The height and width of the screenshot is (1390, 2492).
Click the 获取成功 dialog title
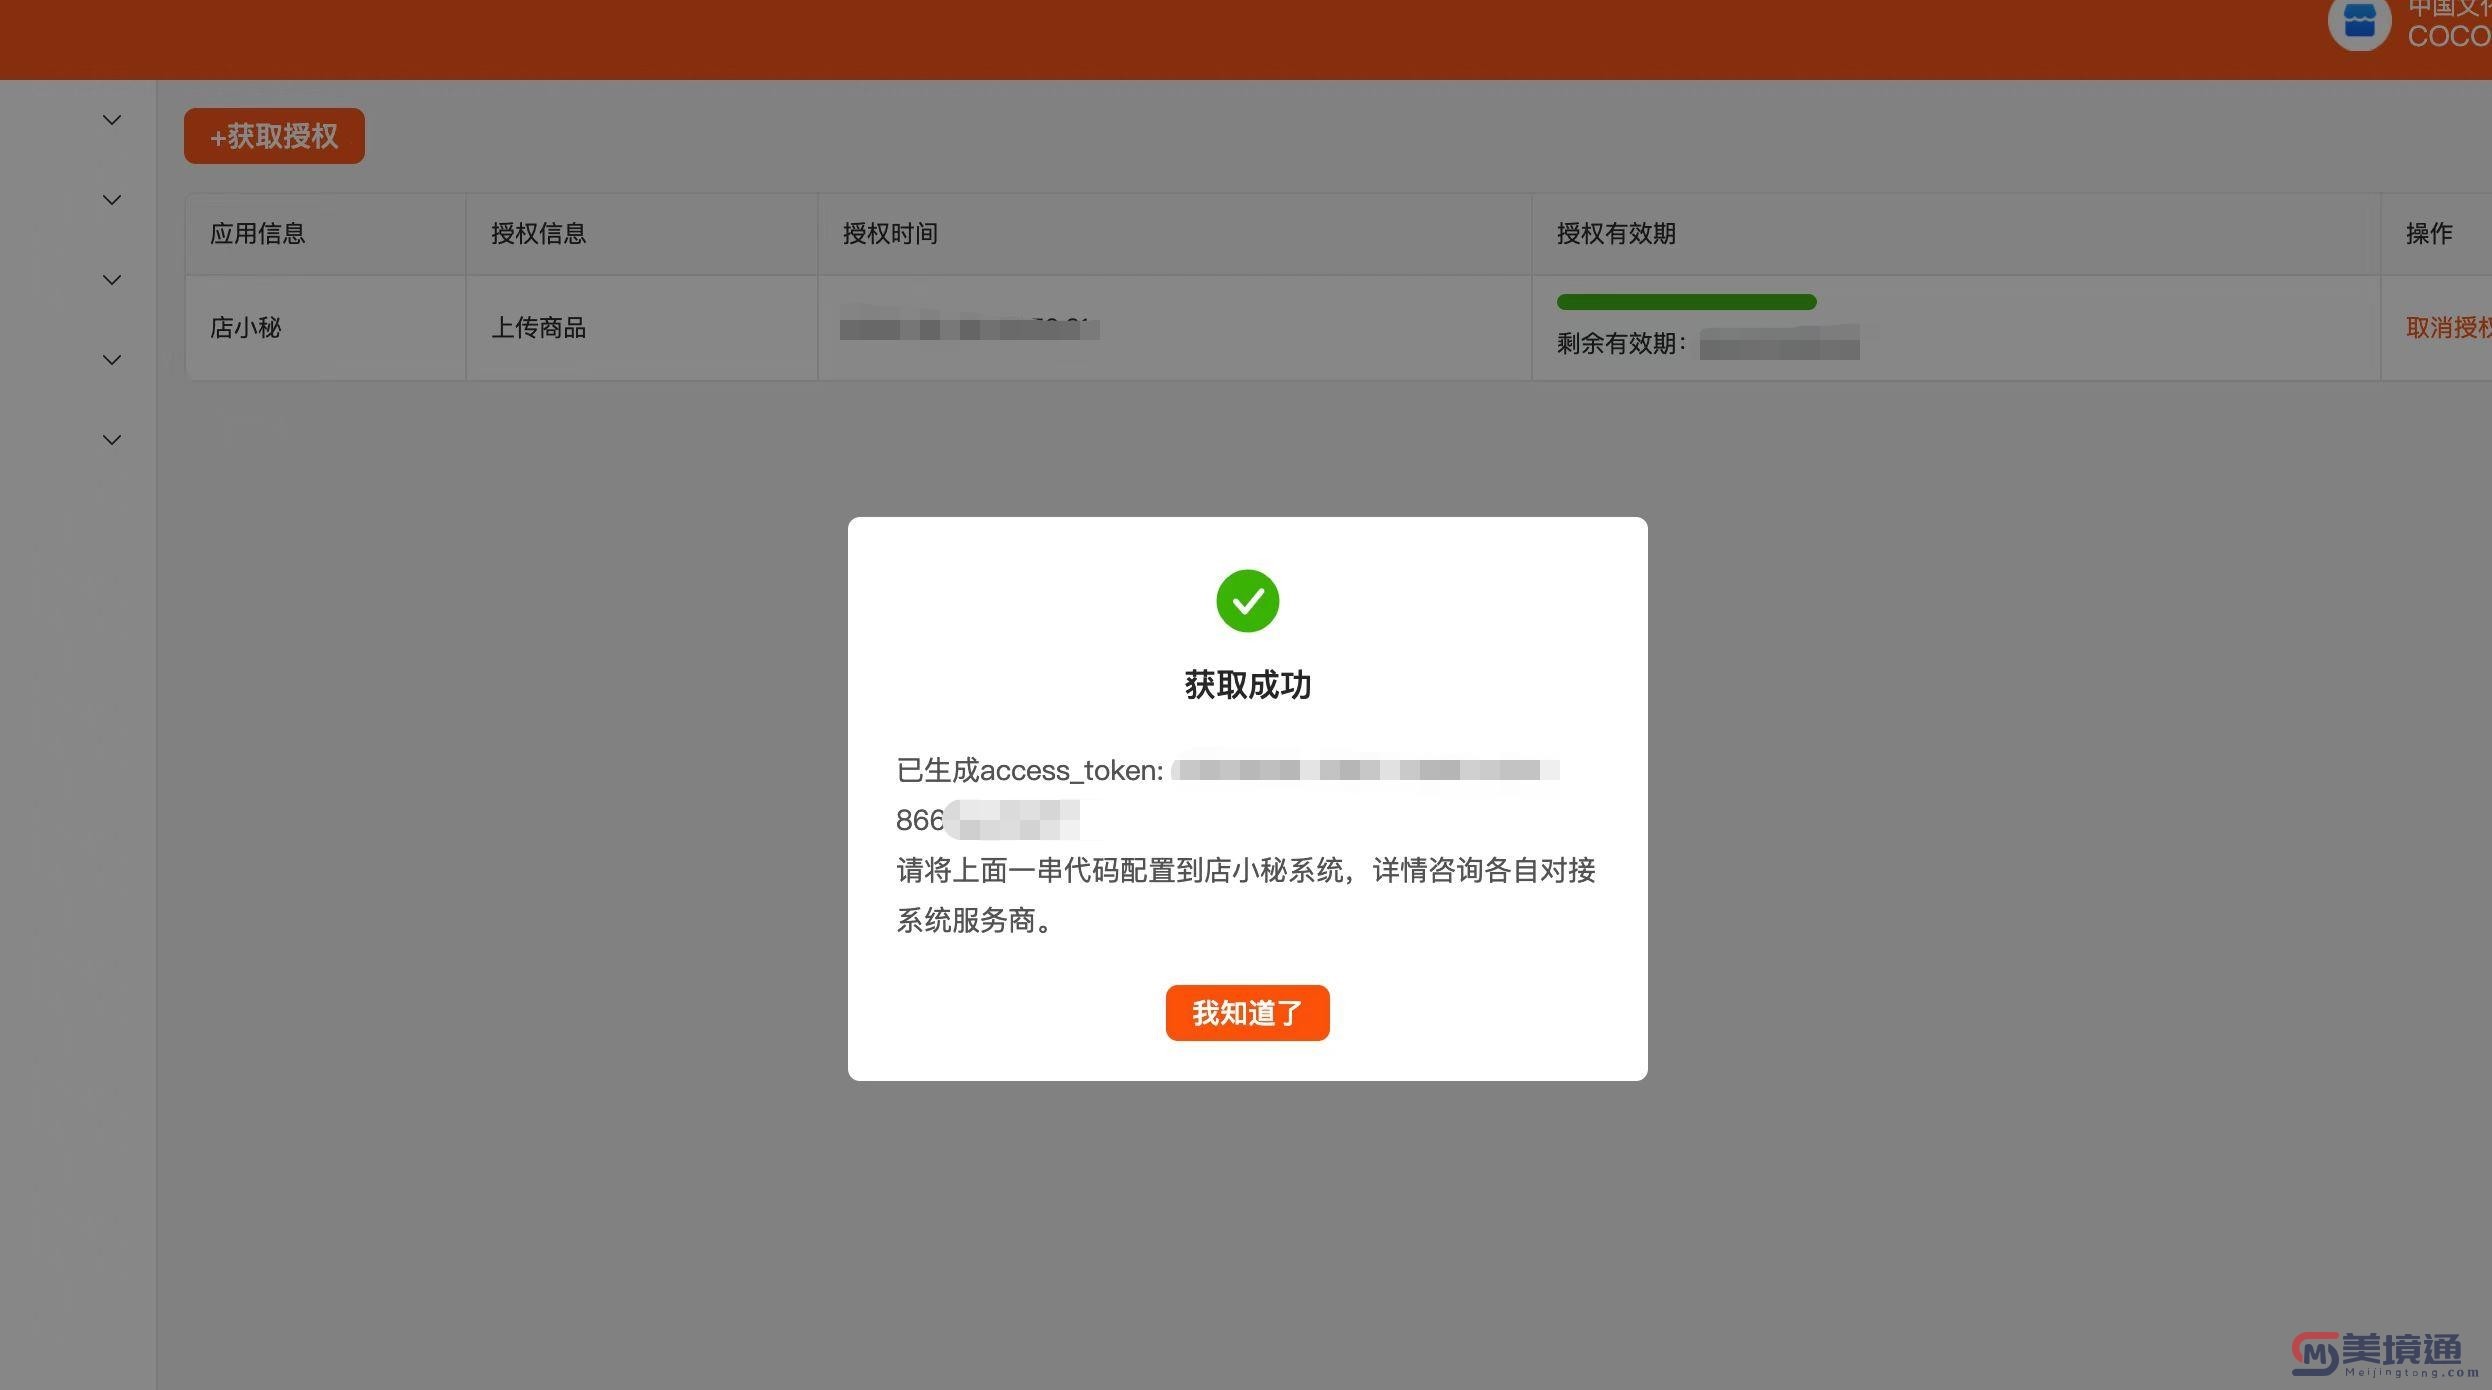point(1247,685)
